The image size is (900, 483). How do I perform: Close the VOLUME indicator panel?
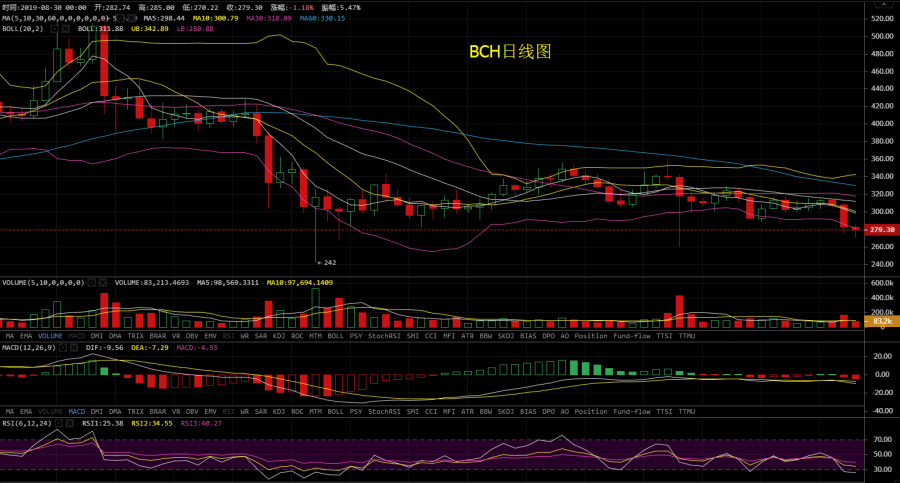104,283
